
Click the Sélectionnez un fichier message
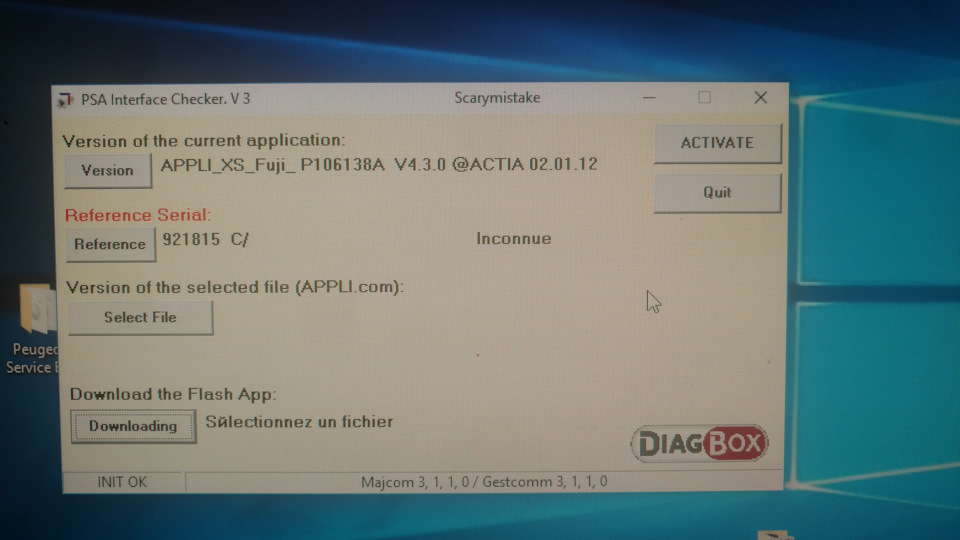click(299, 422)
